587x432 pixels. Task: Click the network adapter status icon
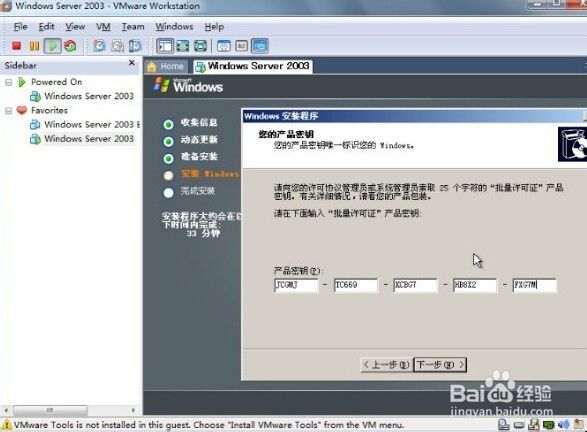[548, 425]
